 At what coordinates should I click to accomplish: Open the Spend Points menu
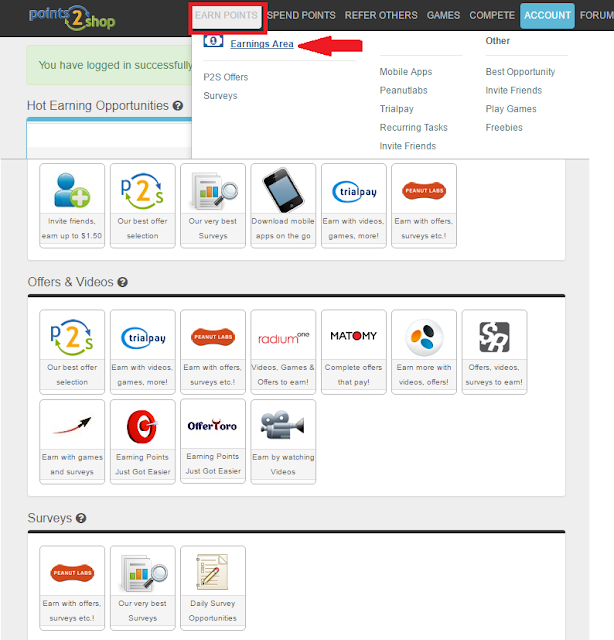pos(301,16)
